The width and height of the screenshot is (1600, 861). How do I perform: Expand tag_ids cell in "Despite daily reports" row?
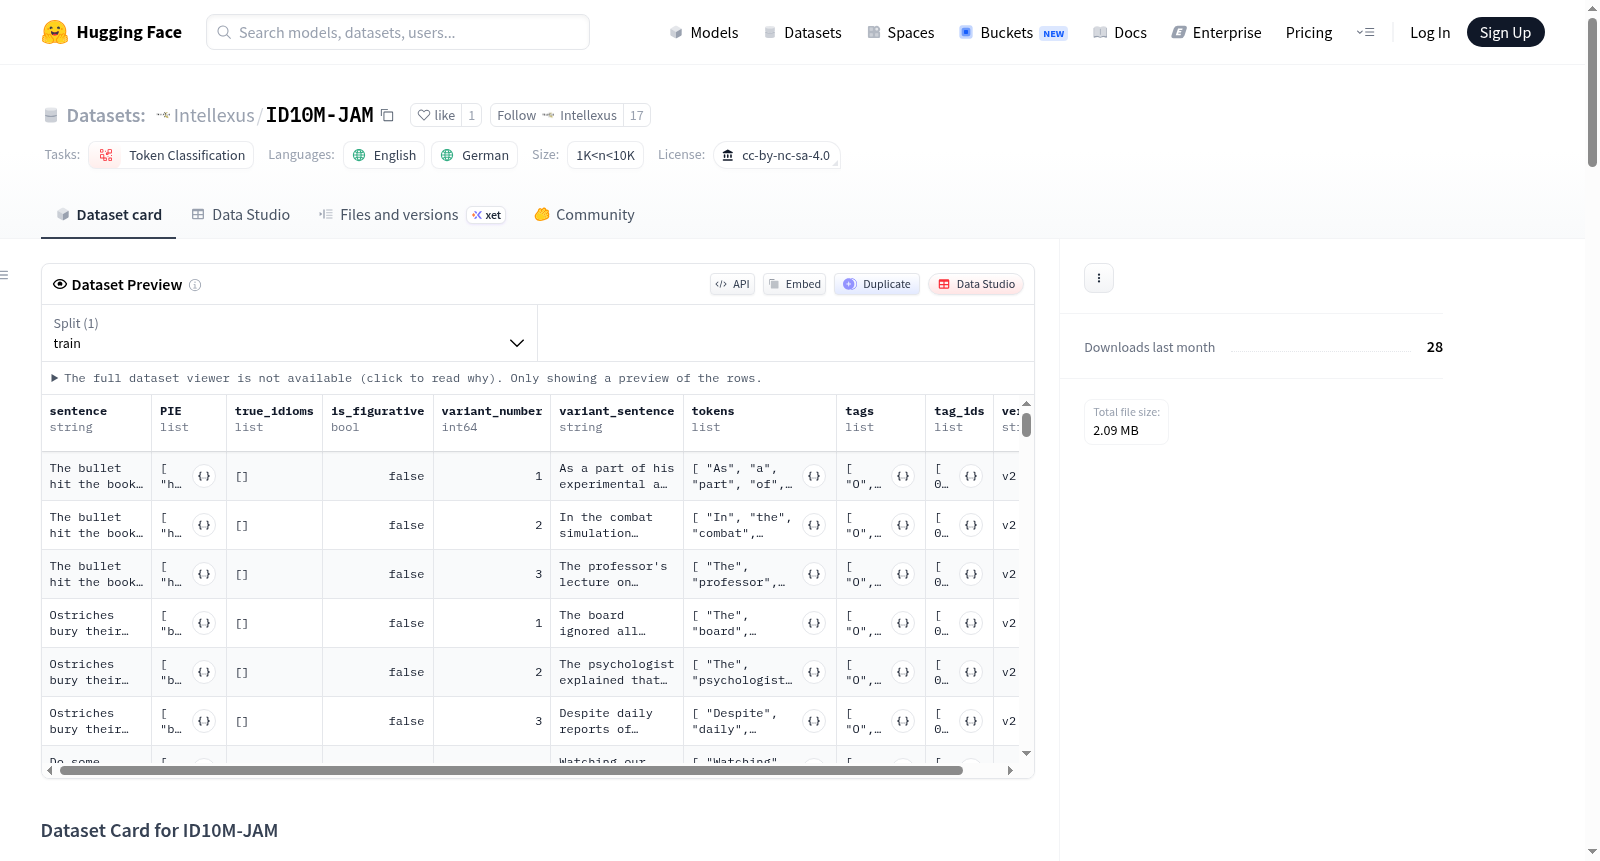971,721
